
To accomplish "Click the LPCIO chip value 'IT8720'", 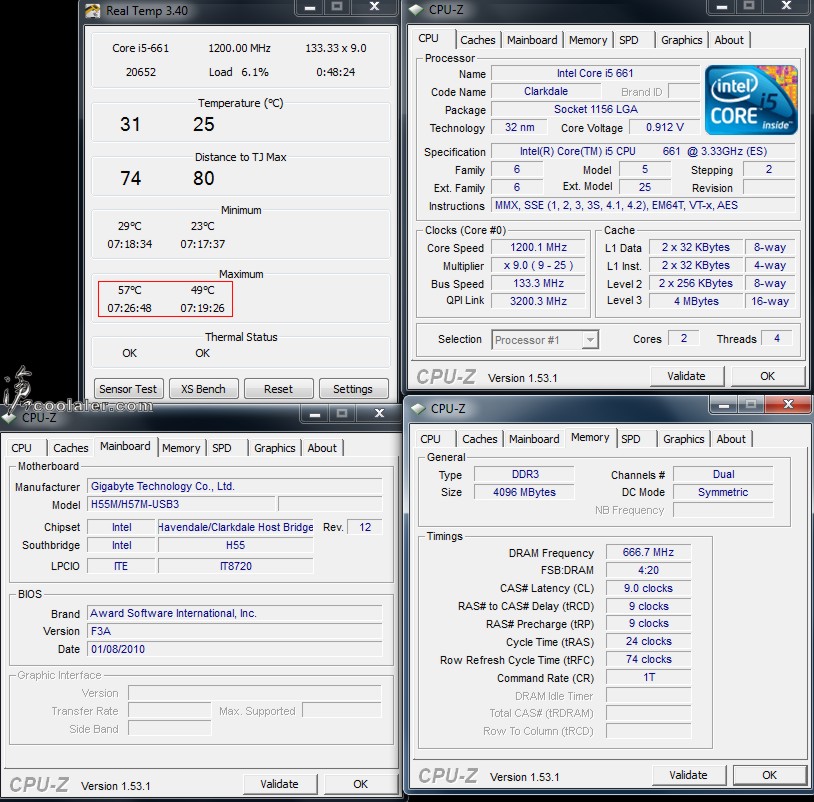I will click(236, 566).
